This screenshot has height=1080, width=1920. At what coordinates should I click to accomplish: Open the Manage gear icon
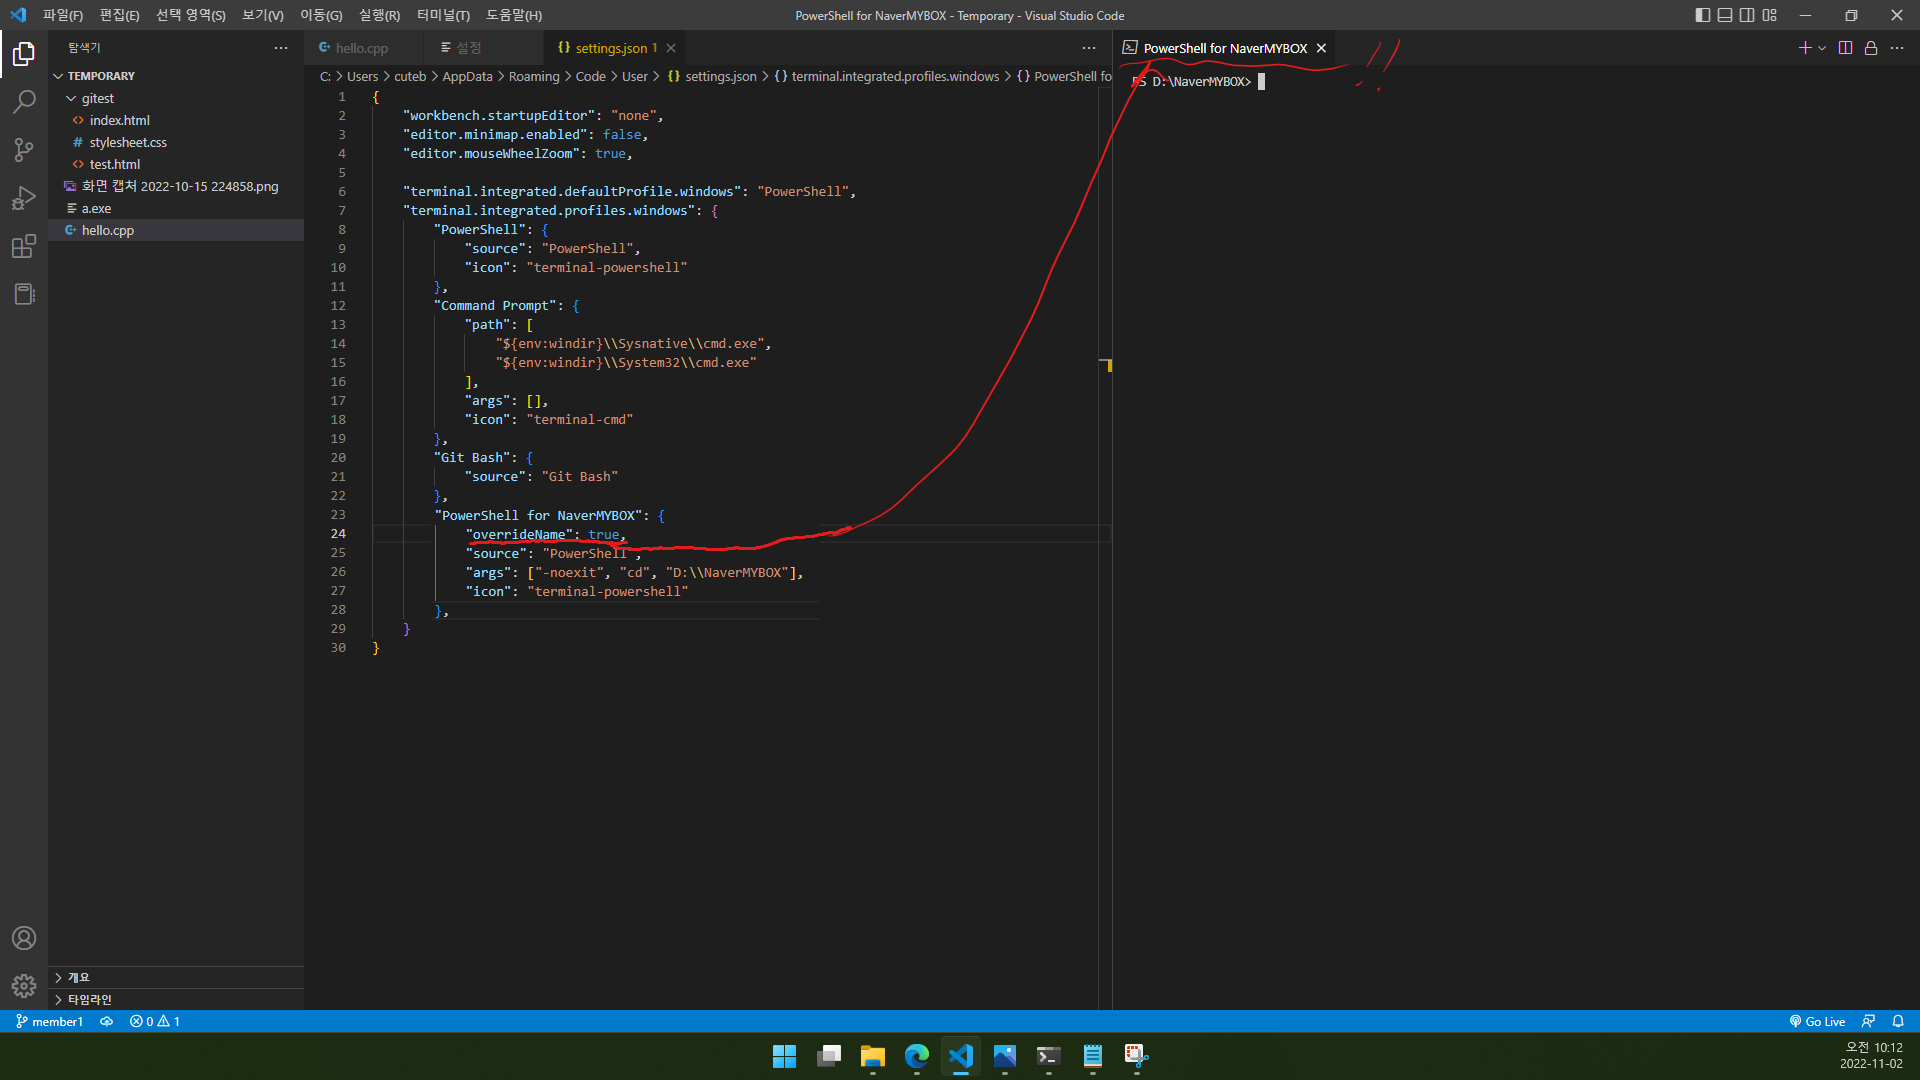pos(24,986)
